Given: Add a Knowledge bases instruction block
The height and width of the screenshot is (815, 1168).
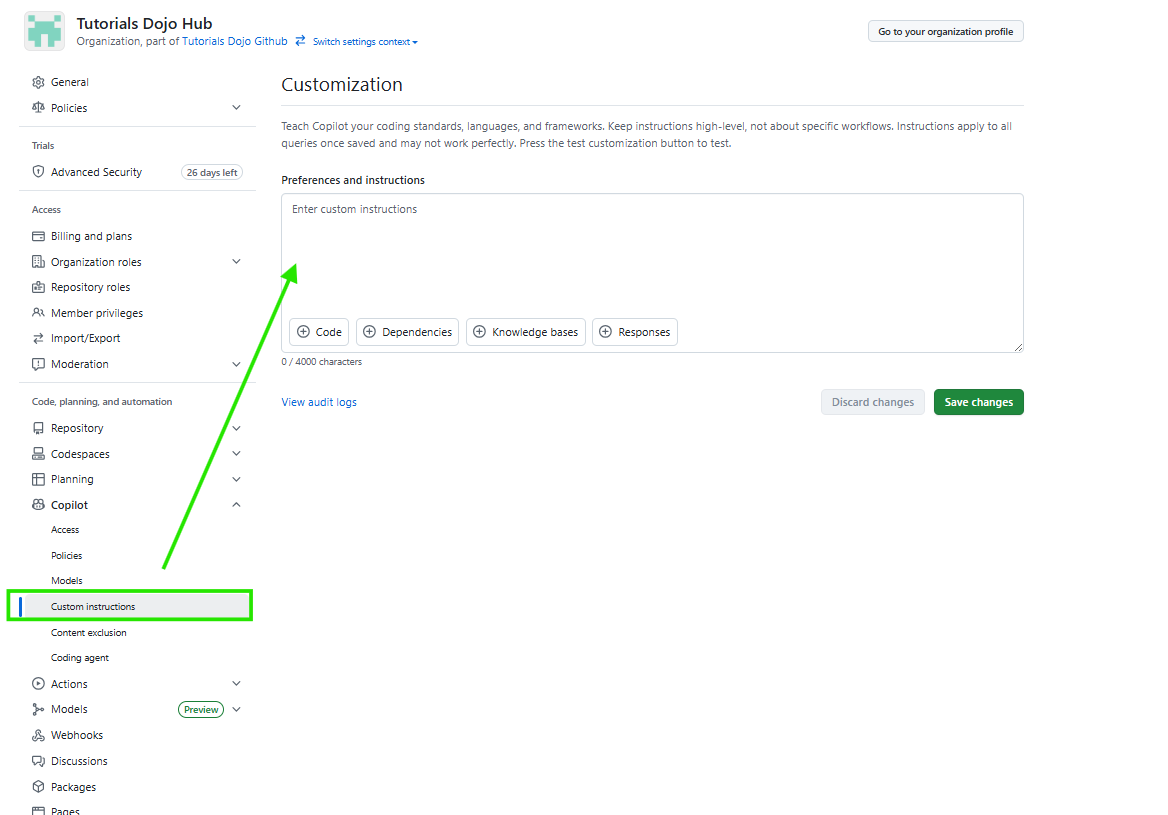Looking at the screenshot, I should [x=525, y=331].
